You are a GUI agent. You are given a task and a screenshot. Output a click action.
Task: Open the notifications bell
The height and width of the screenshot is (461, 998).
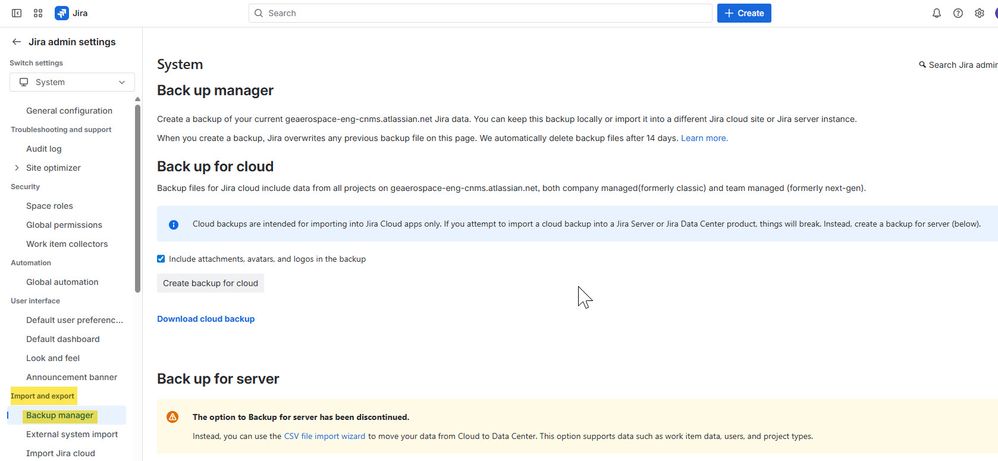[936, 13]
